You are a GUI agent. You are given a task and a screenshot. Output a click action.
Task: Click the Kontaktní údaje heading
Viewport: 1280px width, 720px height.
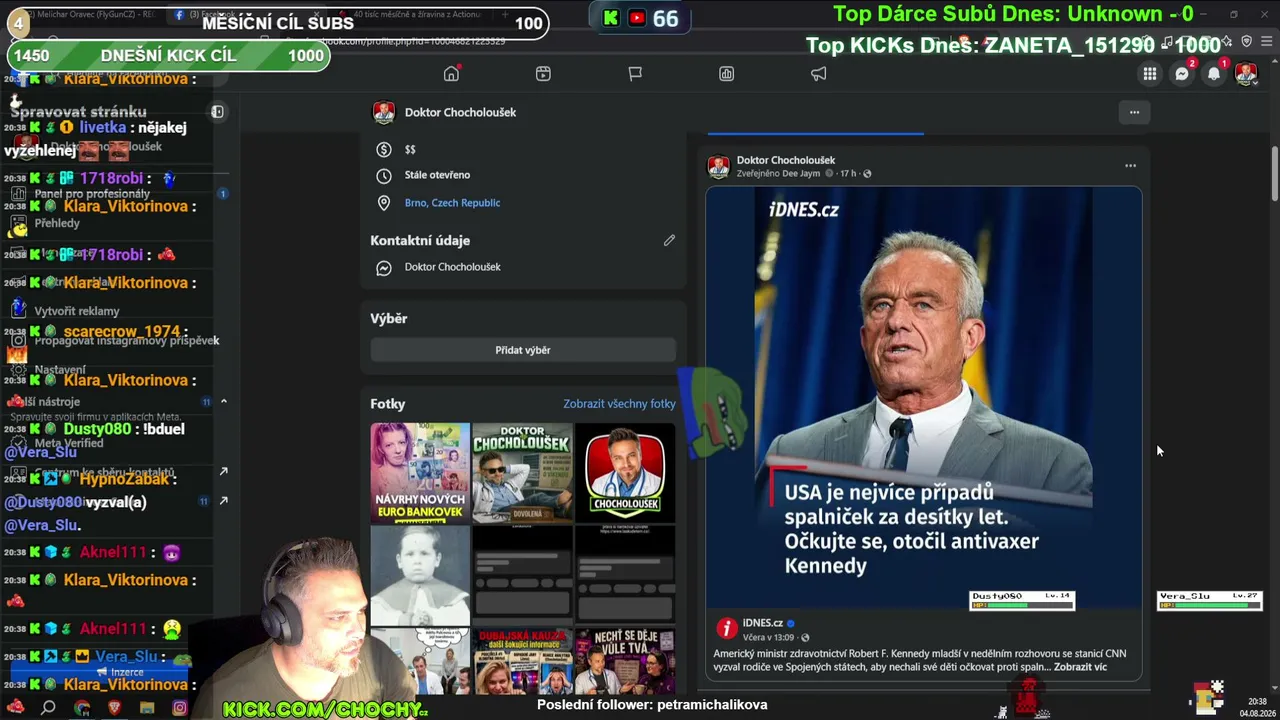(420, 240)
